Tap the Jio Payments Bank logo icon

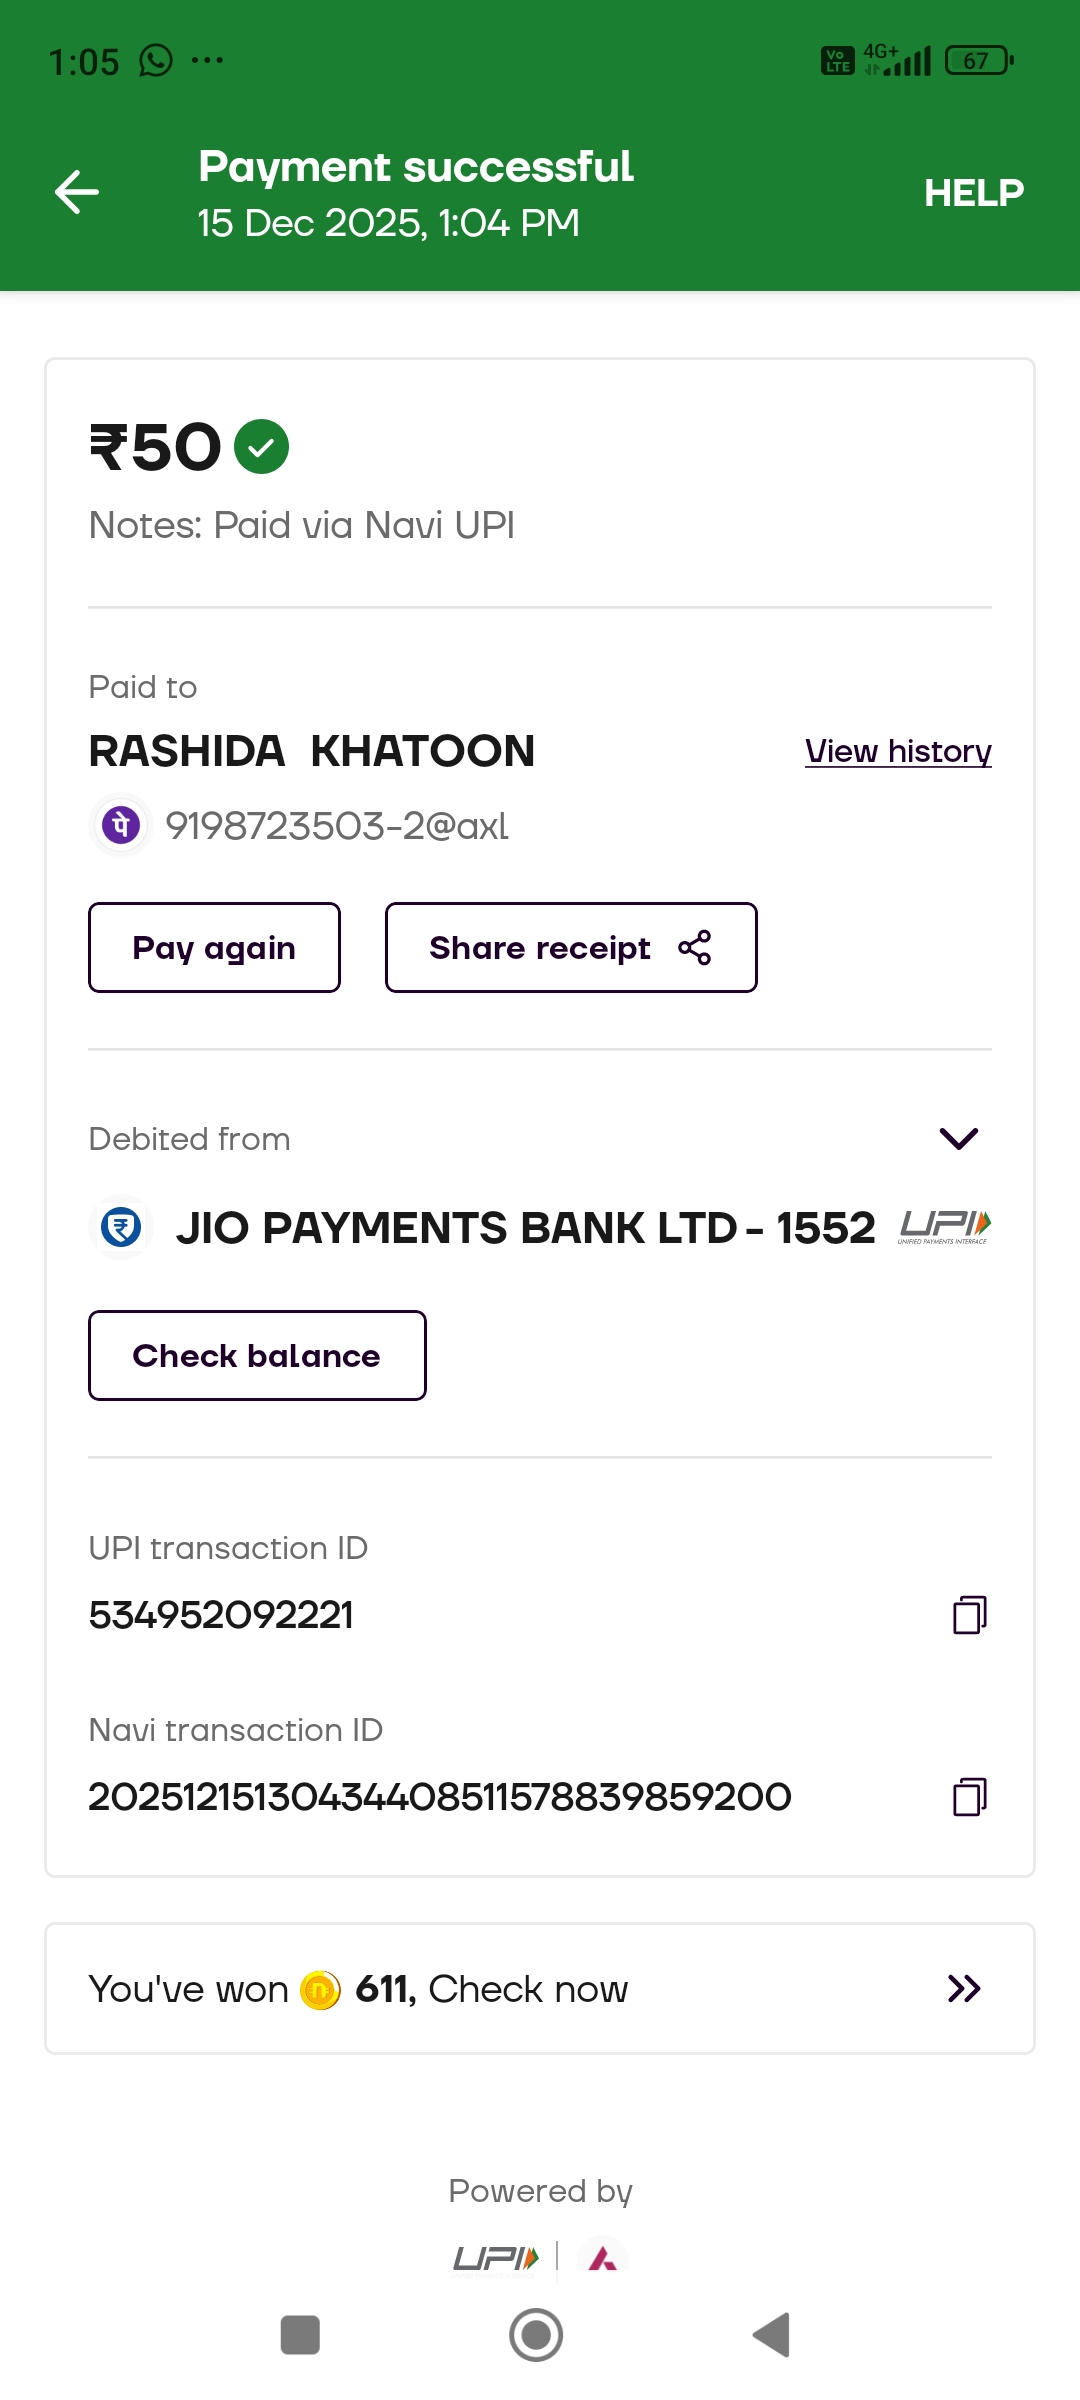[x=121, y=1227]
